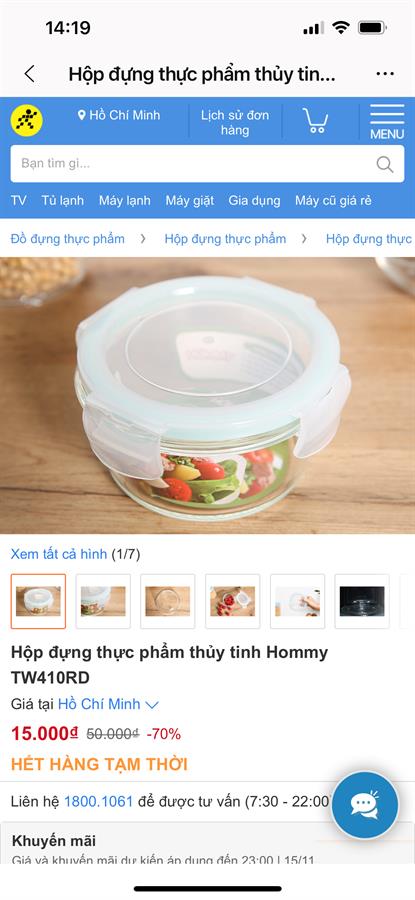Call hotline 1800.1061 link
The image size is (415, 900).
click(x=99, y=801)
